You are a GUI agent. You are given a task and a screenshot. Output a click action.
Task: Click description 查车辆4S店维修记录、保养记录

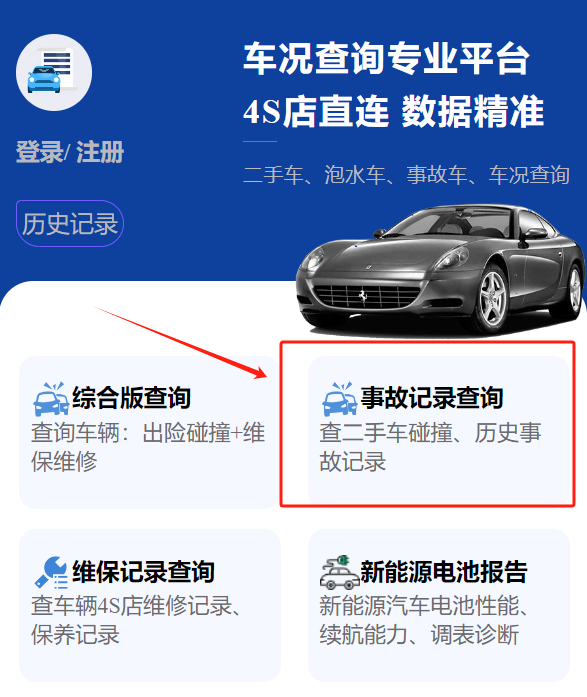136,620
